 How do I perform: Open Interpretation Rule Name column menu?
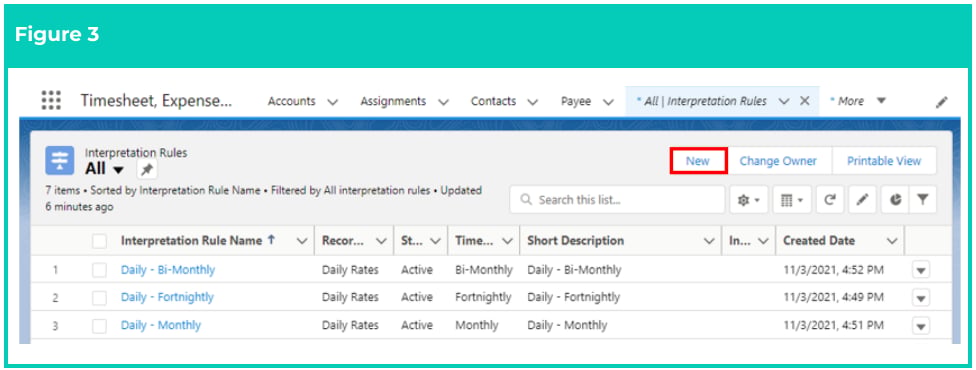pos(303,241)
